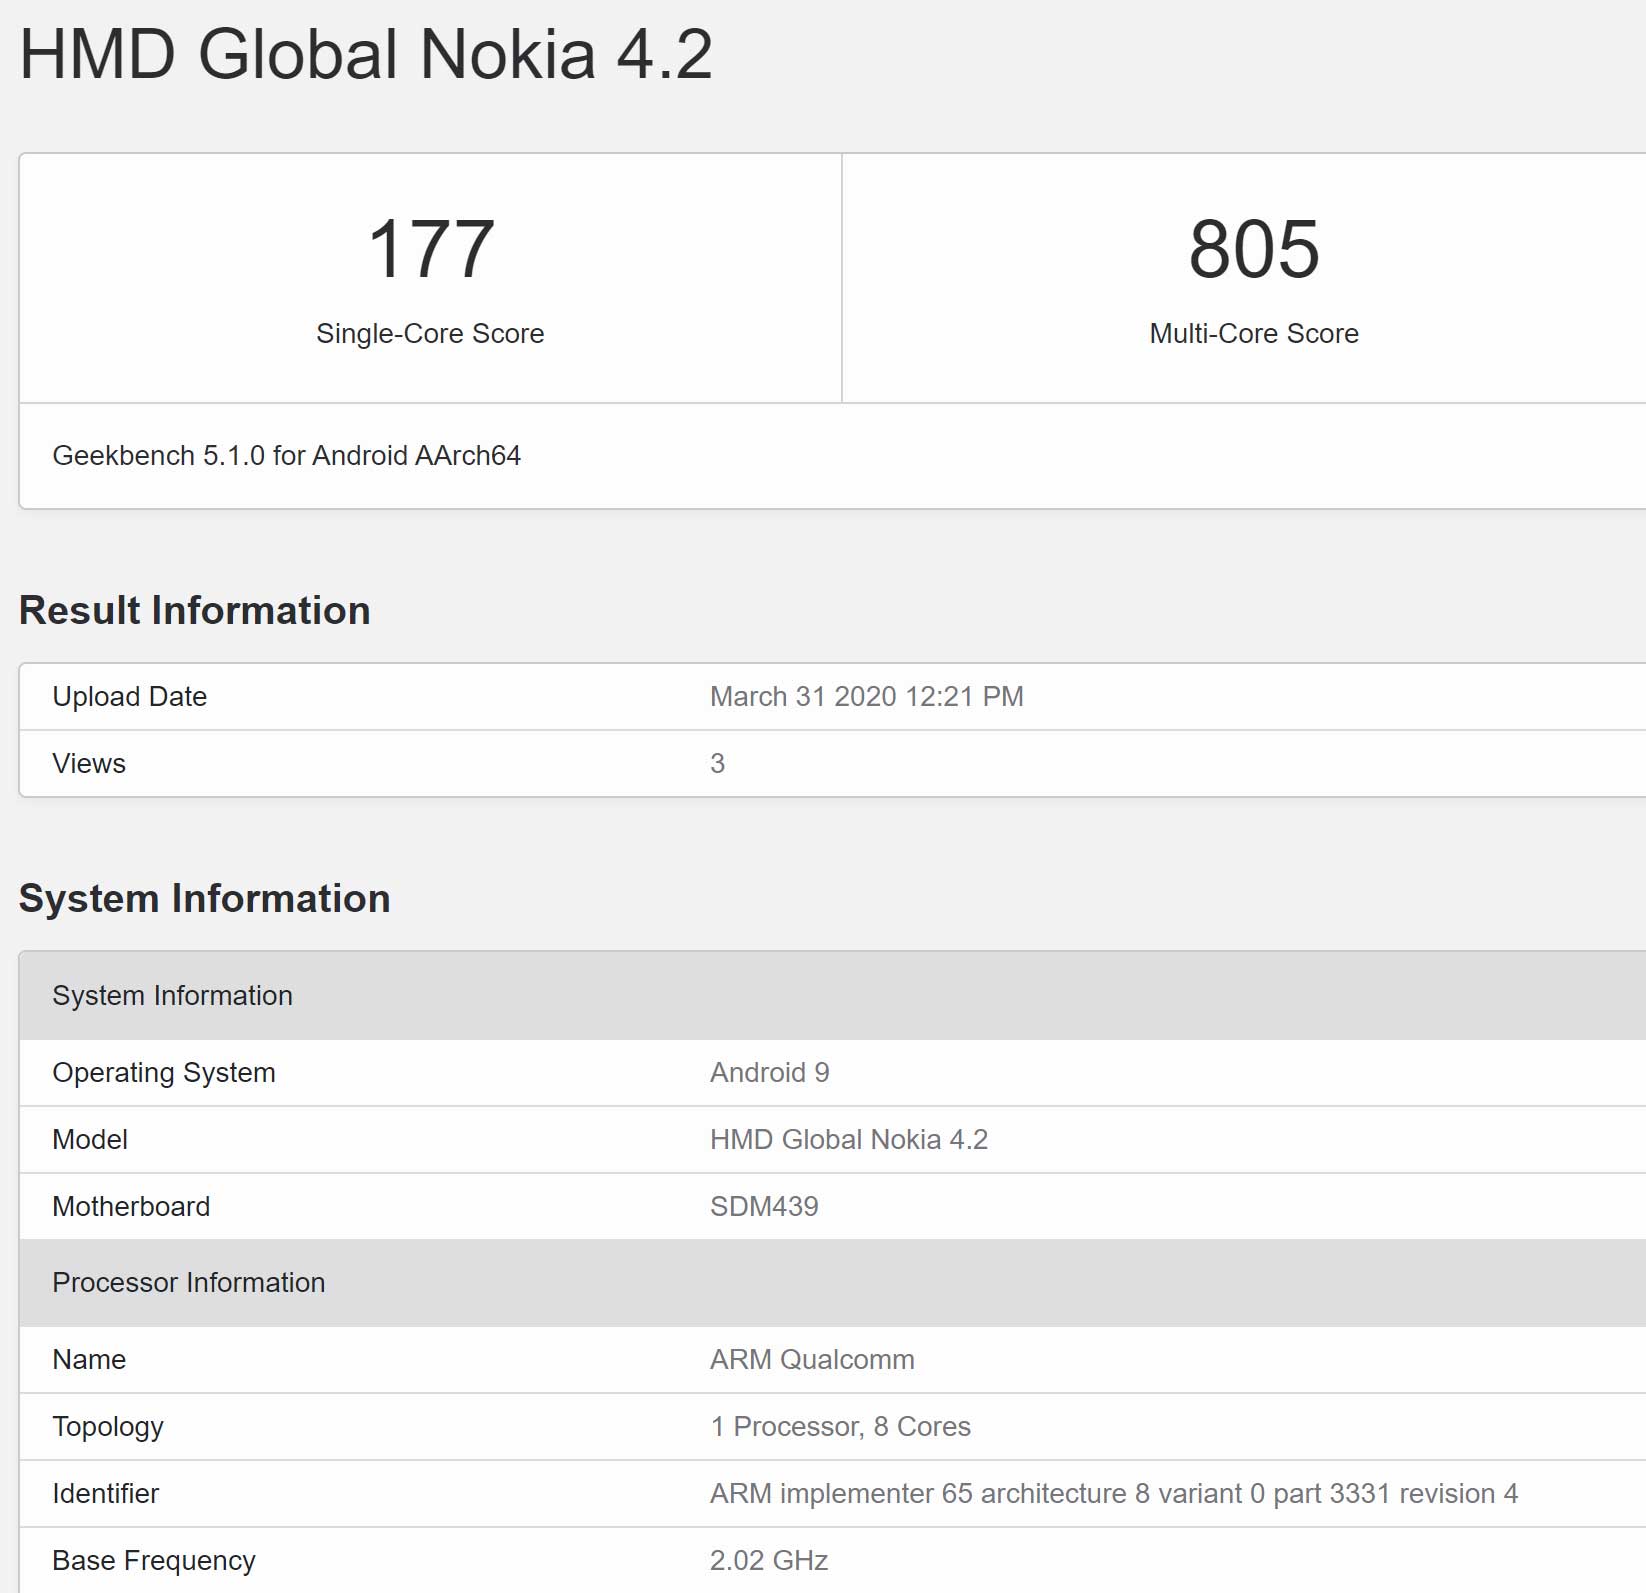Select the SDM439 motherboard value
Image resolution: width=1646 pixels, height=1593 pixels.
pos(764,1207)
